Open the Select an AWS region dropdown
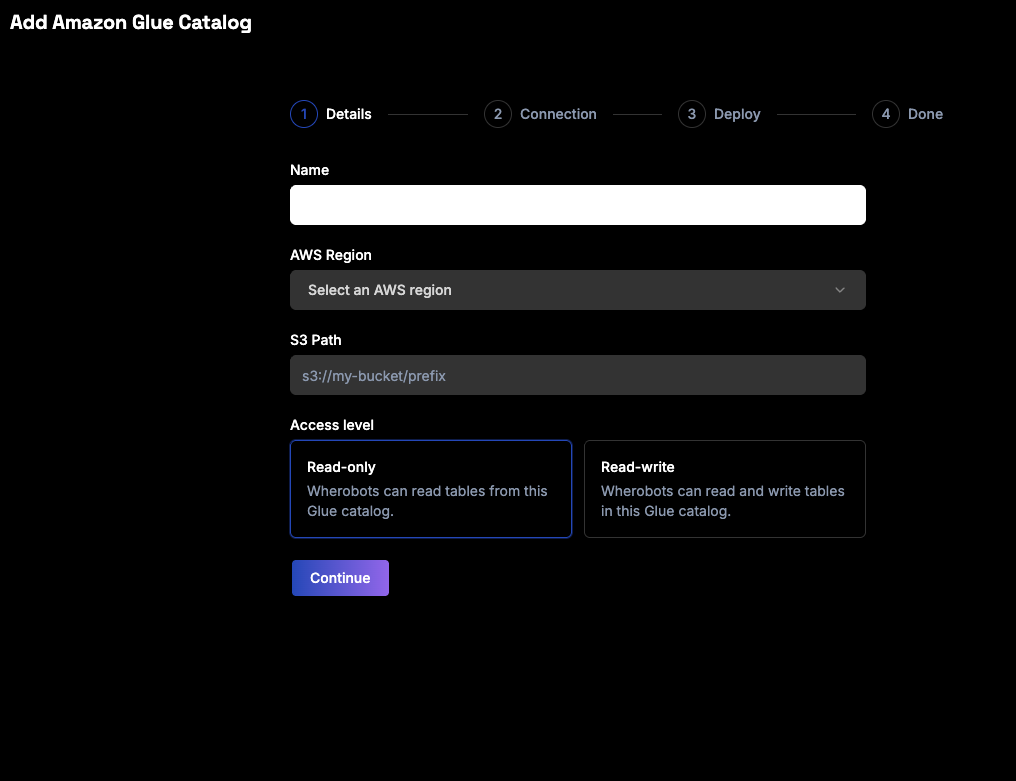Screen dimensions: 1016x781 (577, 290)
